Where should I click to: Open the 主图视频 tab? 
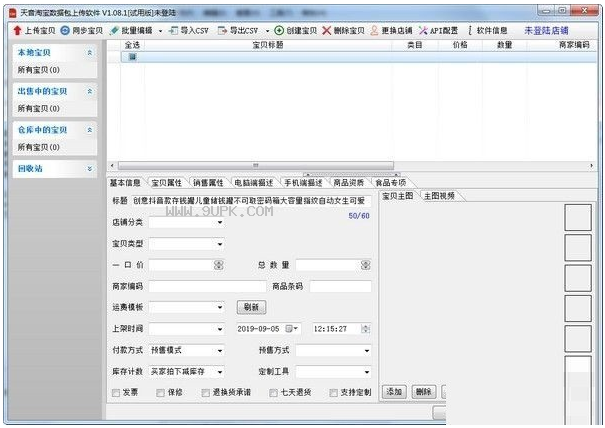pos(439,196)
